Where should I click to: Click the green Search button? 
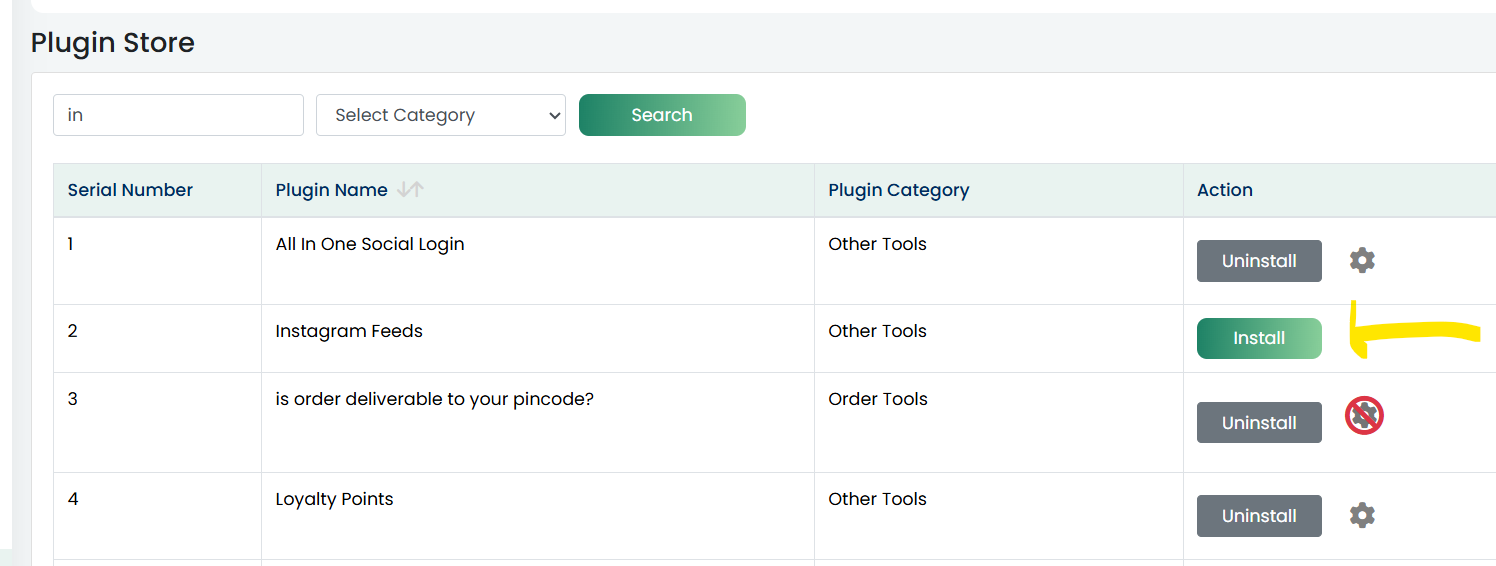[x=662, y=115]
